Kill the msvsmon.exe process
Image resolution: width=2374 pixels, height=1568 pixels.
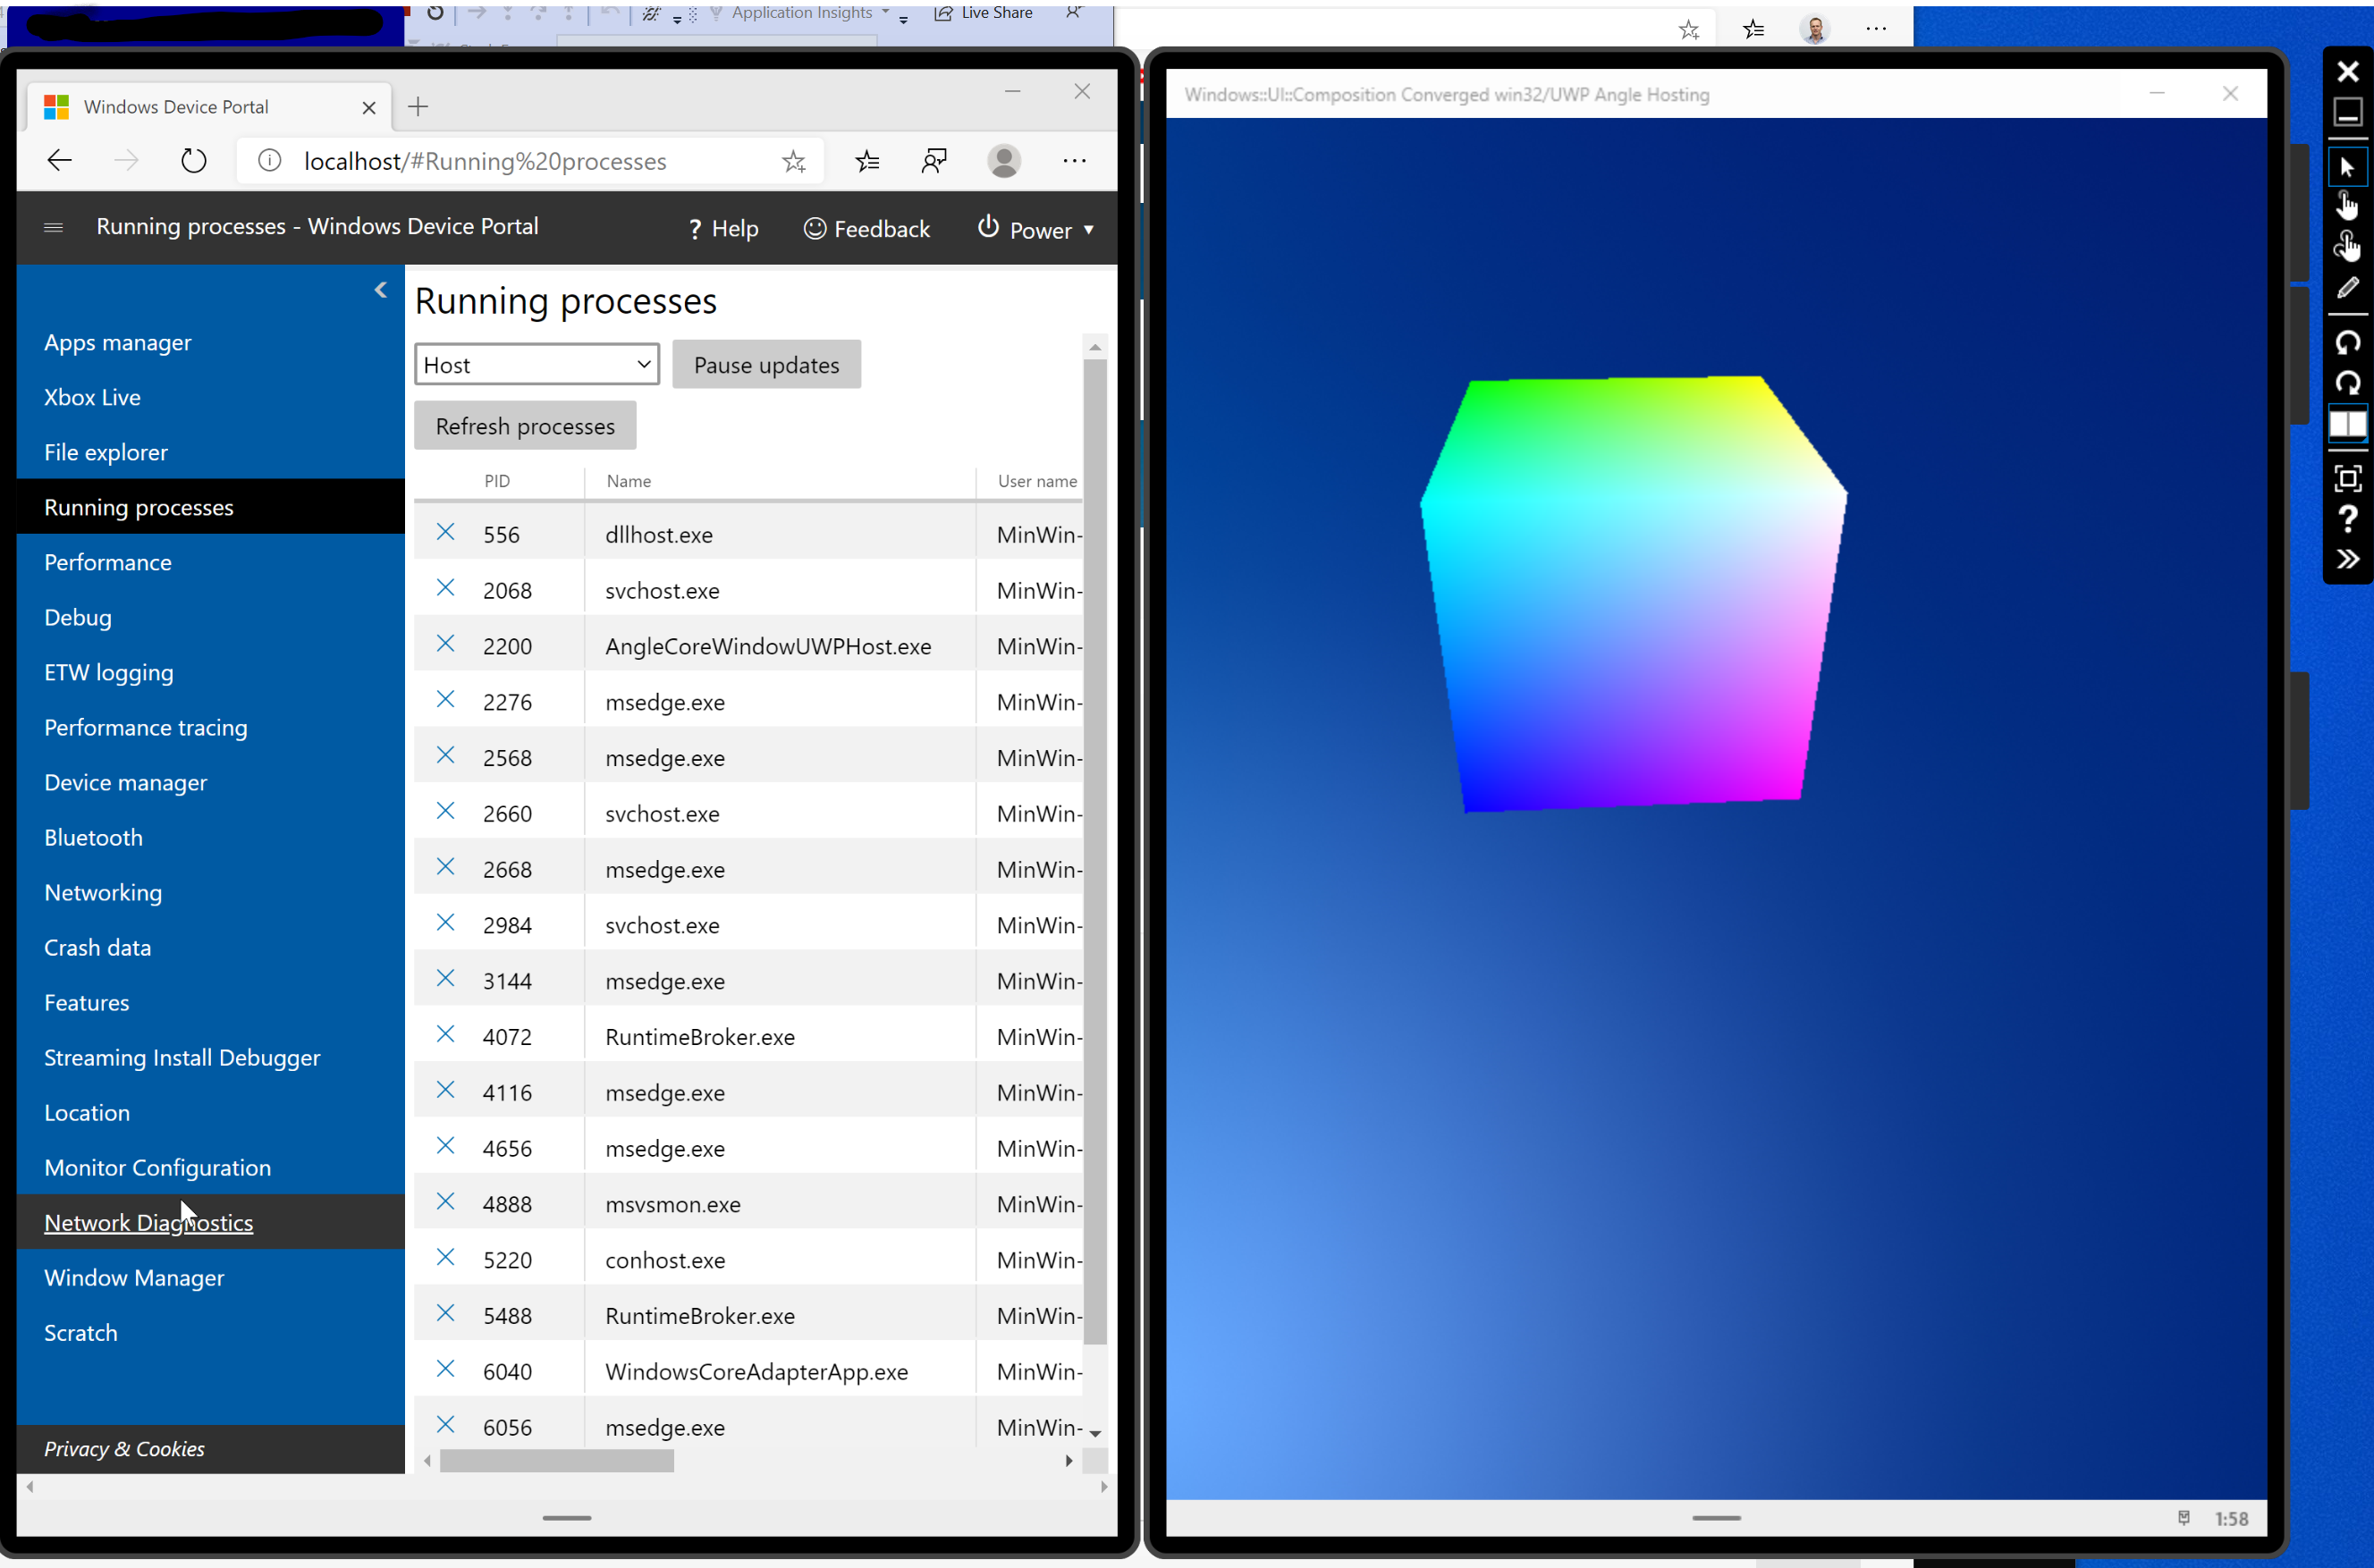[x=446, y=1202]
